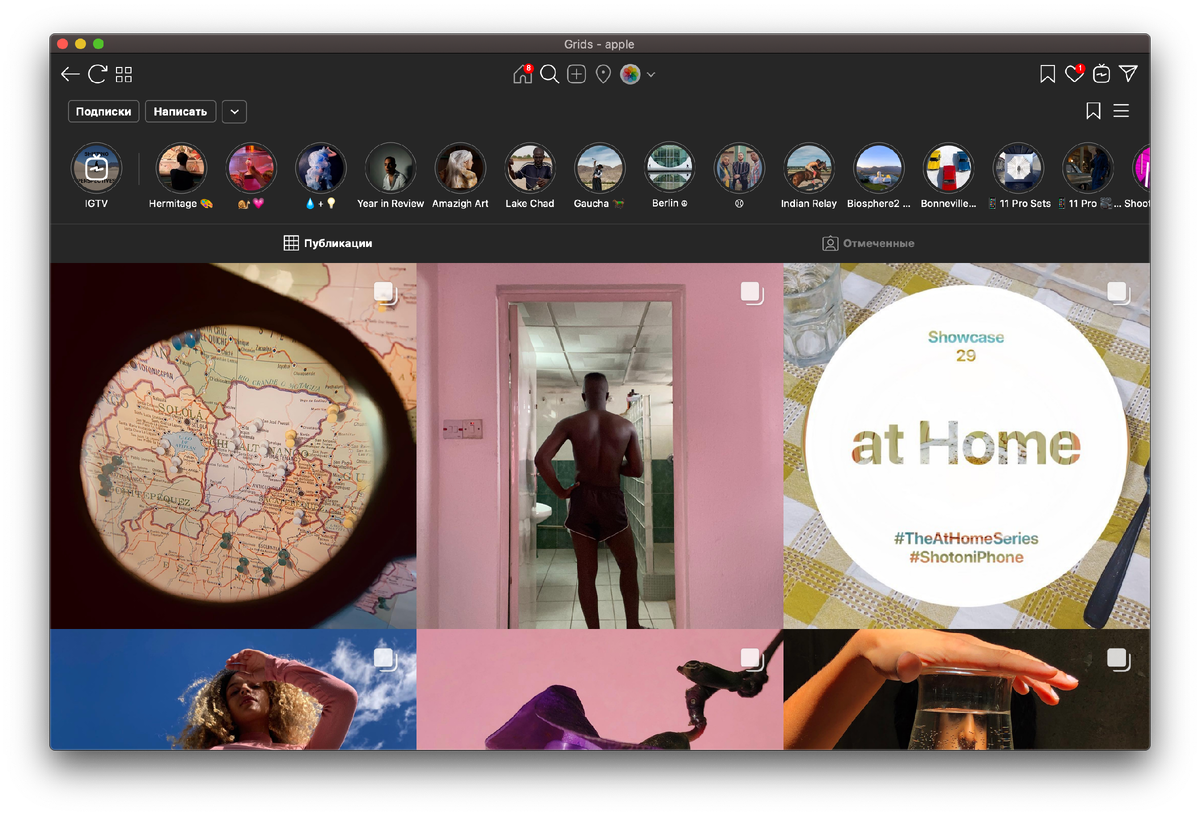The width and height of the screenshot is (1200, 816).
Task: Switch to the Отмеченные tab
Action: point(868,243)
